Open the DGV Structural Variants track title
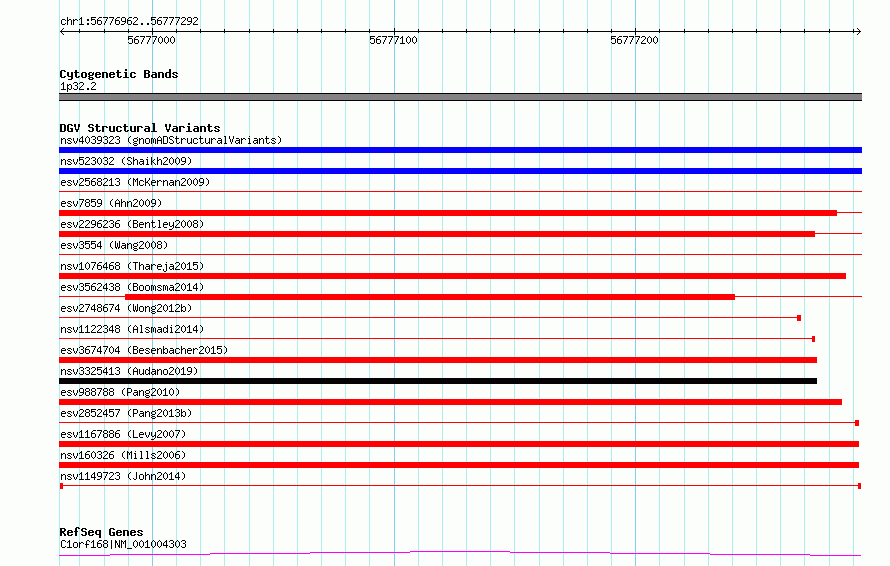 [140, 128]
